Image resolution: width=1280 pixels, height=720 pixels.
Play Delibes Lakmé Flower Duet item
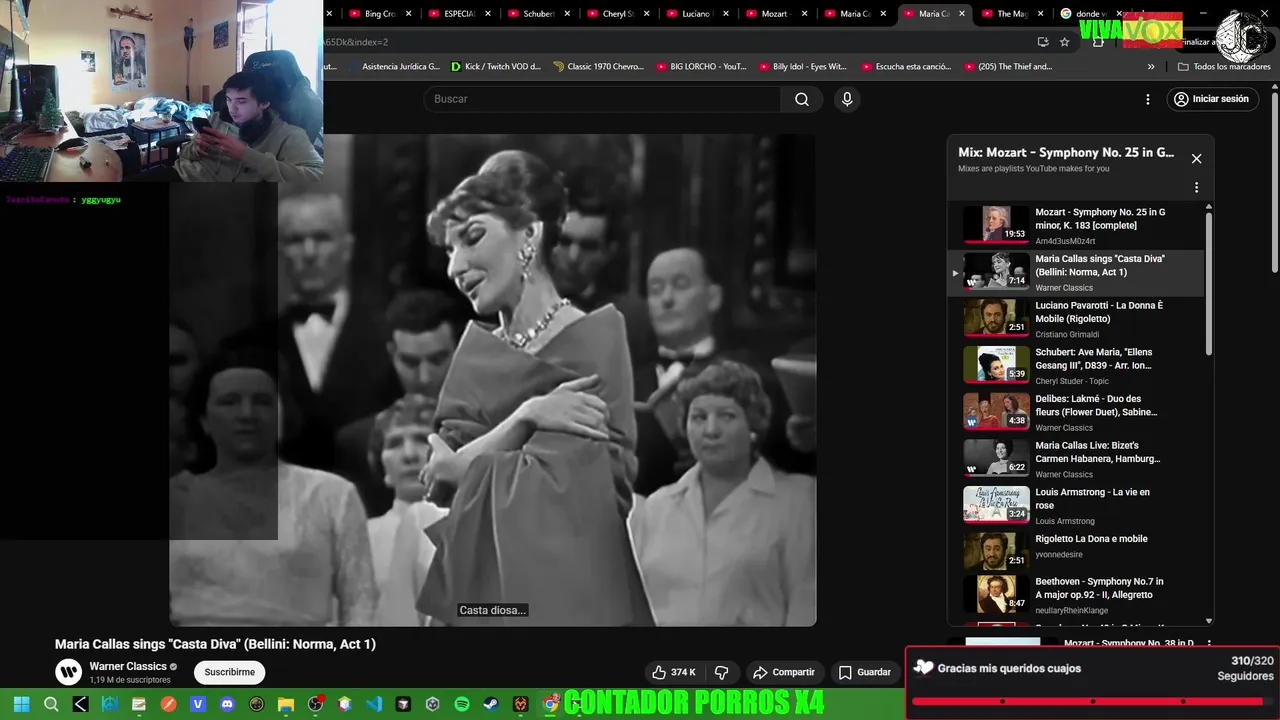1076,412
